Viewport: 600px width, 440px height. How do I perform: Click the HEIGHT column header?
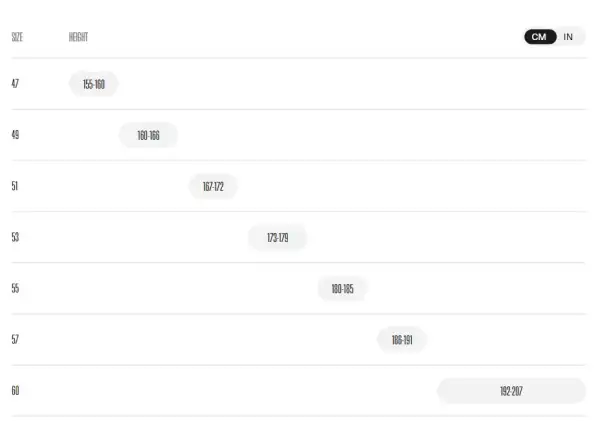click(x=78, y=37)
